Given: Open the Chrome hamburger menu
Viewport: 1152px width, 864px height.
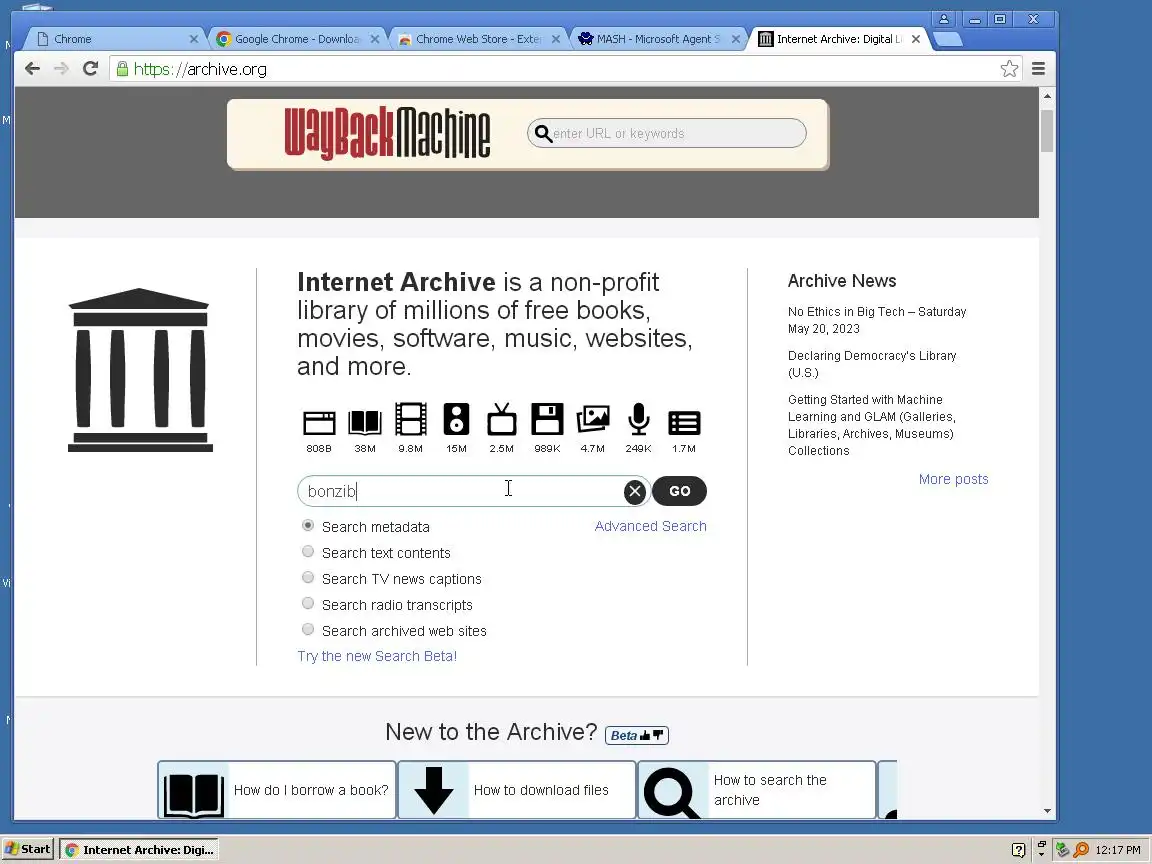Looking at the screenshot, I should pos(1038,68).
